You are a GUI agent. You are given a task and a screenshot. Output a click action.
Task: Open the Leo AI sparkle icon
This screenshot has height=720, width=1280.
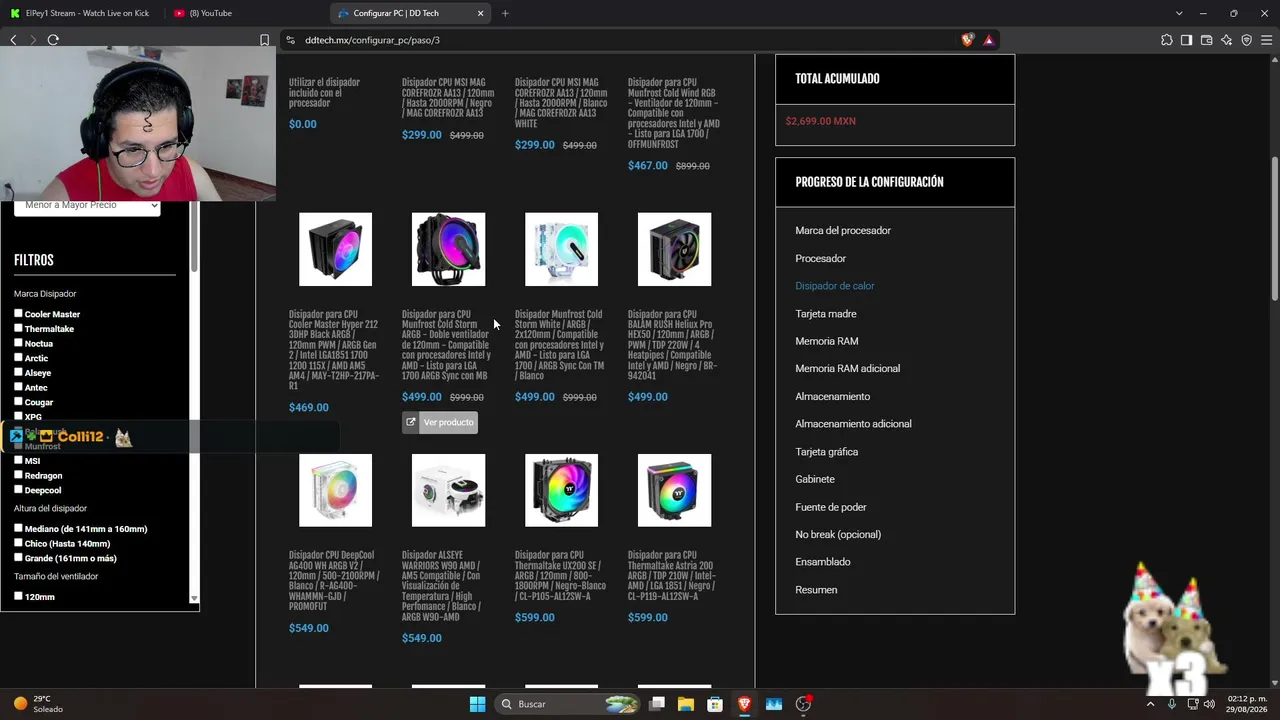pyautogui.click(x=1226, y=40)
